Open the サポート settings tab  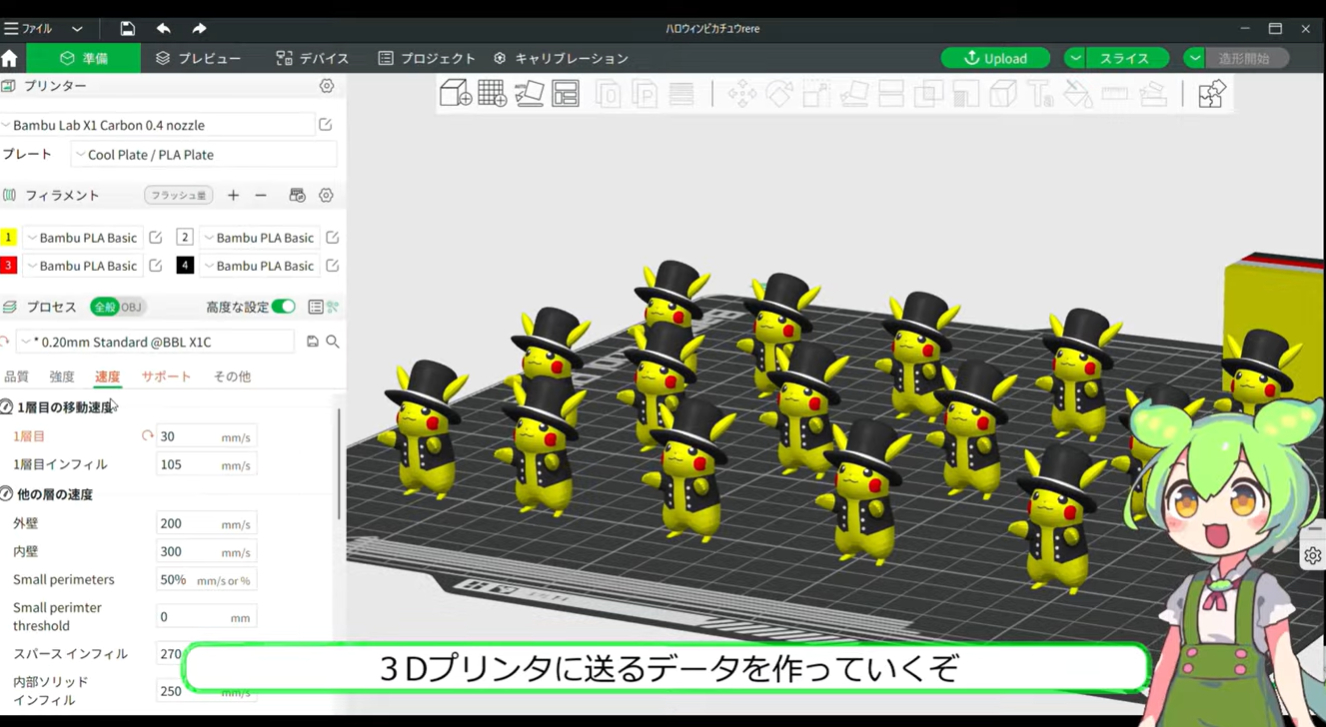click(166, 377)
